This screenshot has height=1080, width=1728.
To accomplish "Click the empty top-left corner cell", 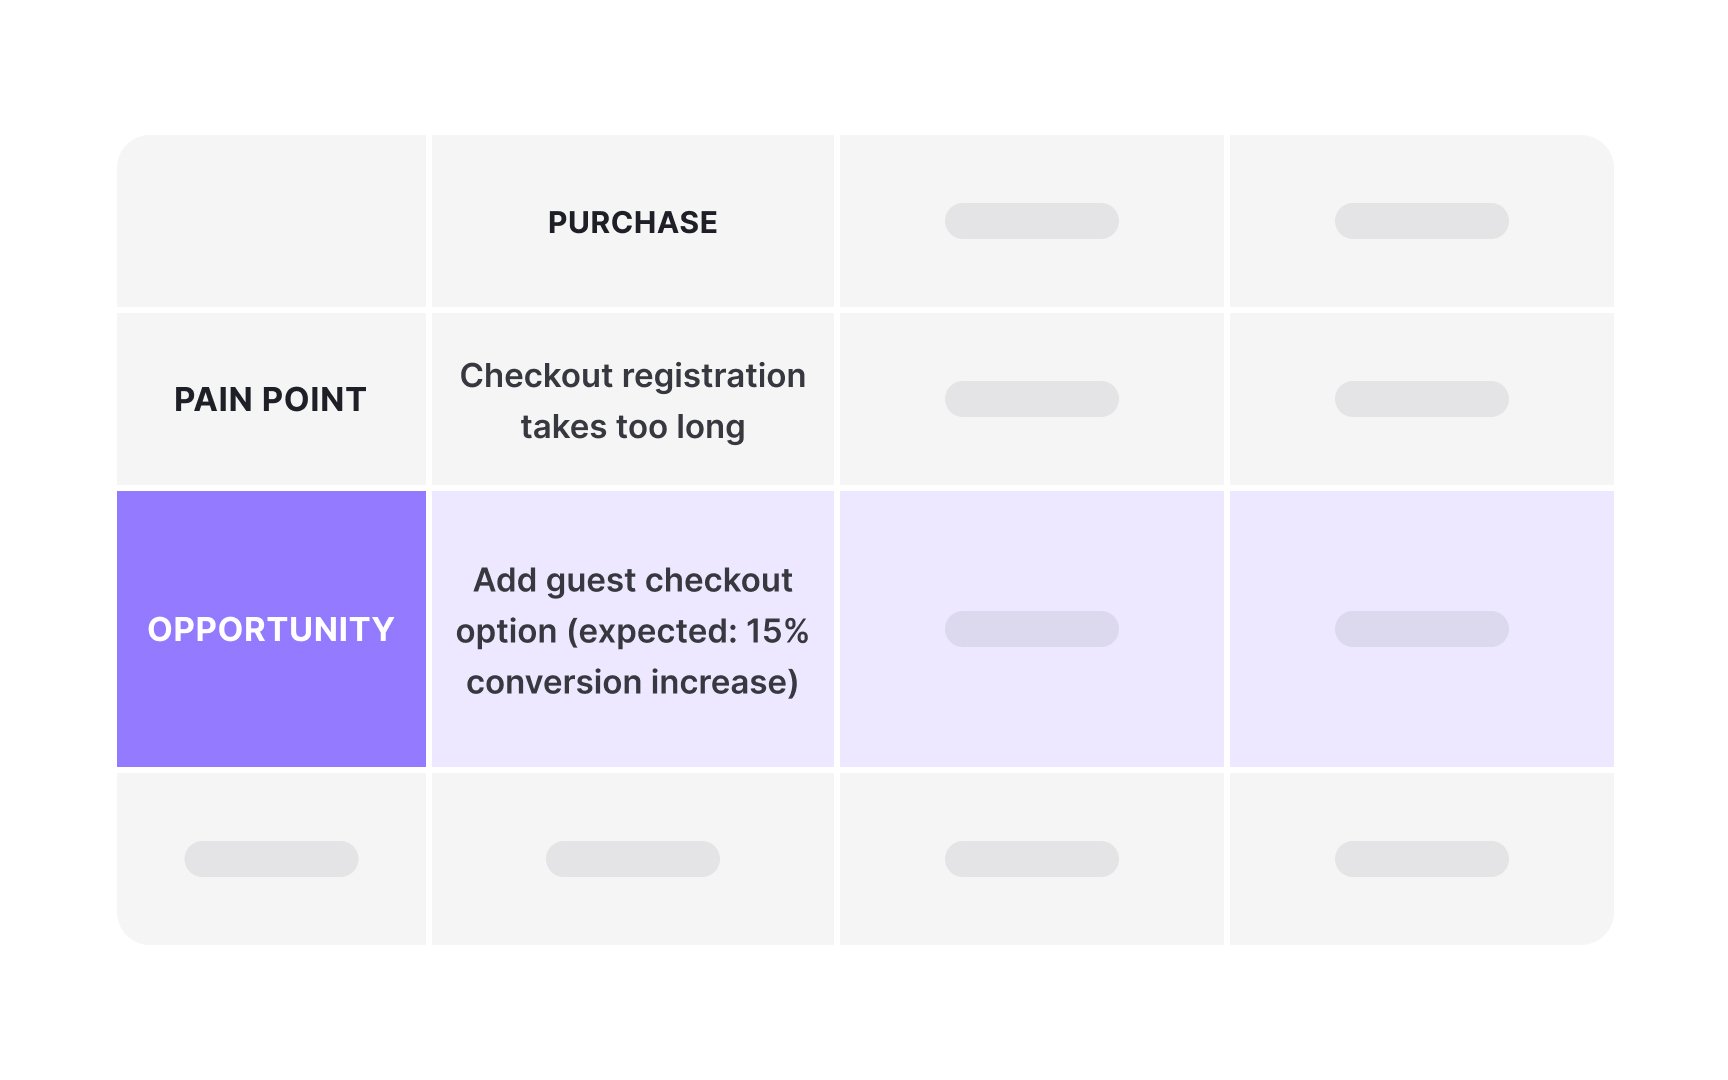I will [271, 221].
